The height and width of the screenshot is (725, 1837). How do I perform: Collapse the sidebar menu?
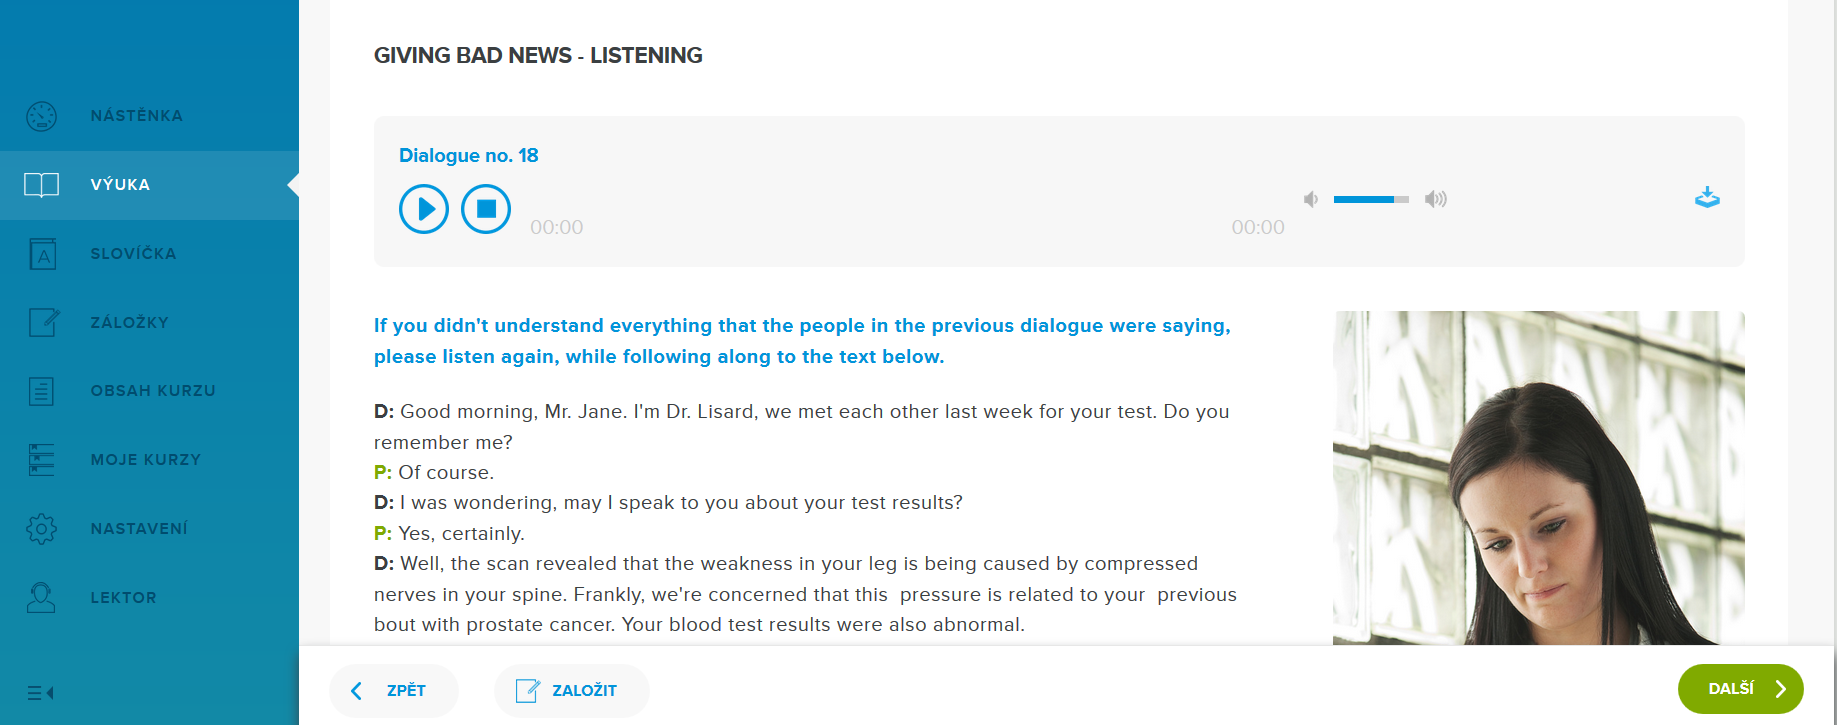[40, 693]
